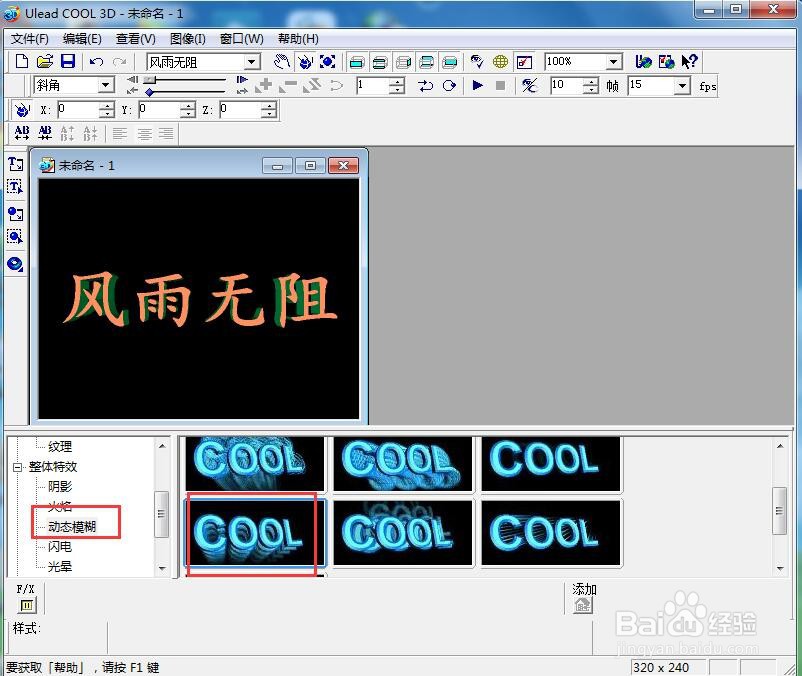
Task: Create a new file with the blank page icon
Action: 21,62
